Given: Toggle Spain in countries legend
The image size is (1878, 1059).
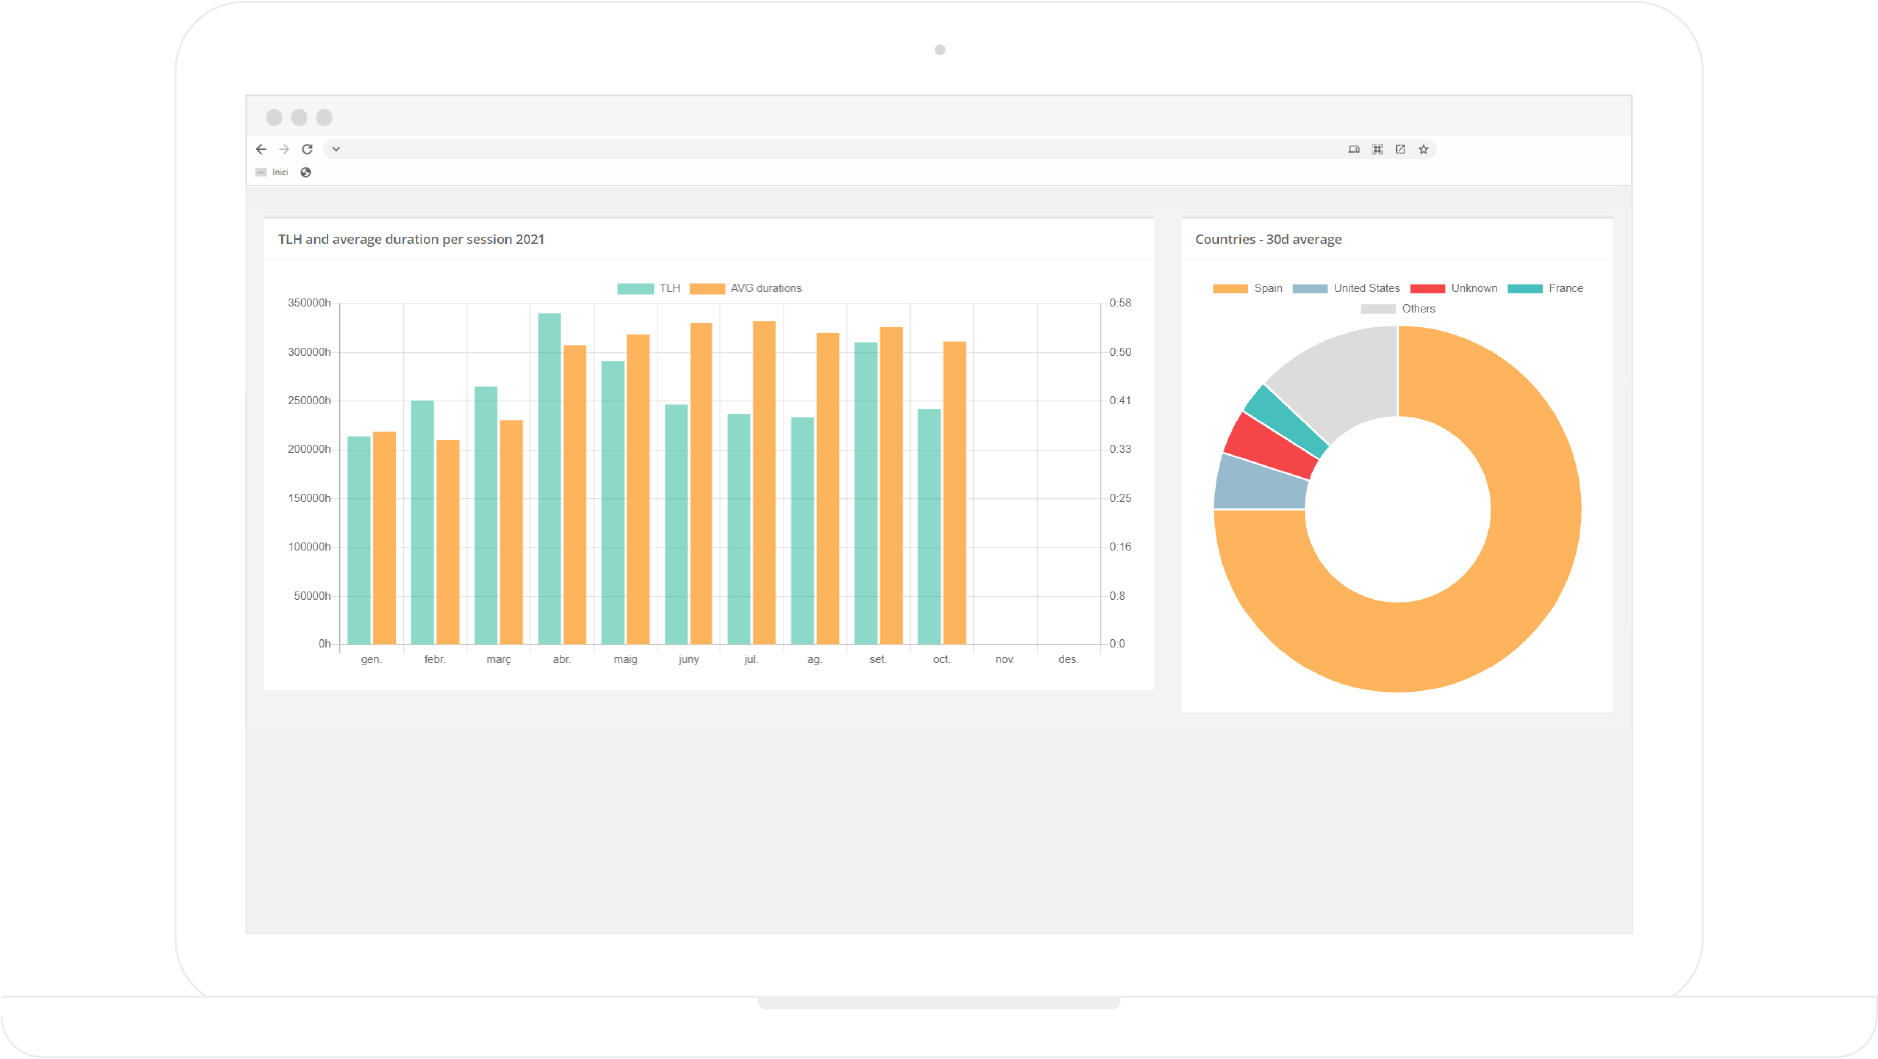Looking at the screenshot, I should pyautogui.click(x=1247, y=288).
